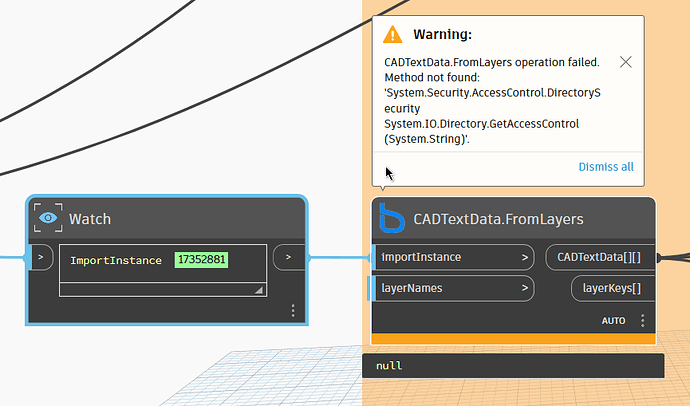Click the Watch preview resize corner handle
Viewport: 690px width, 406px height.
pos(259,290)
